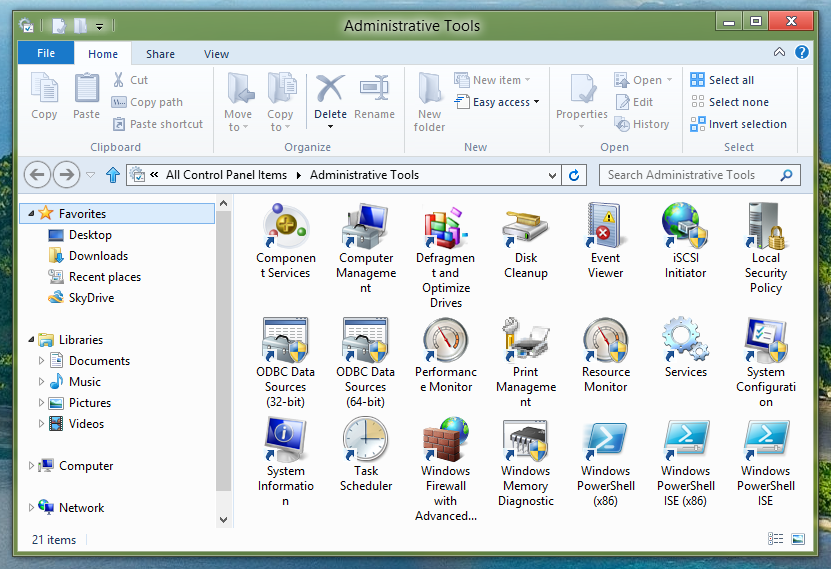Image resolution: width=831 pixels, height=569 pixels.
Task: Open recent locations dropdown arrow
Action: click(91, 175)
